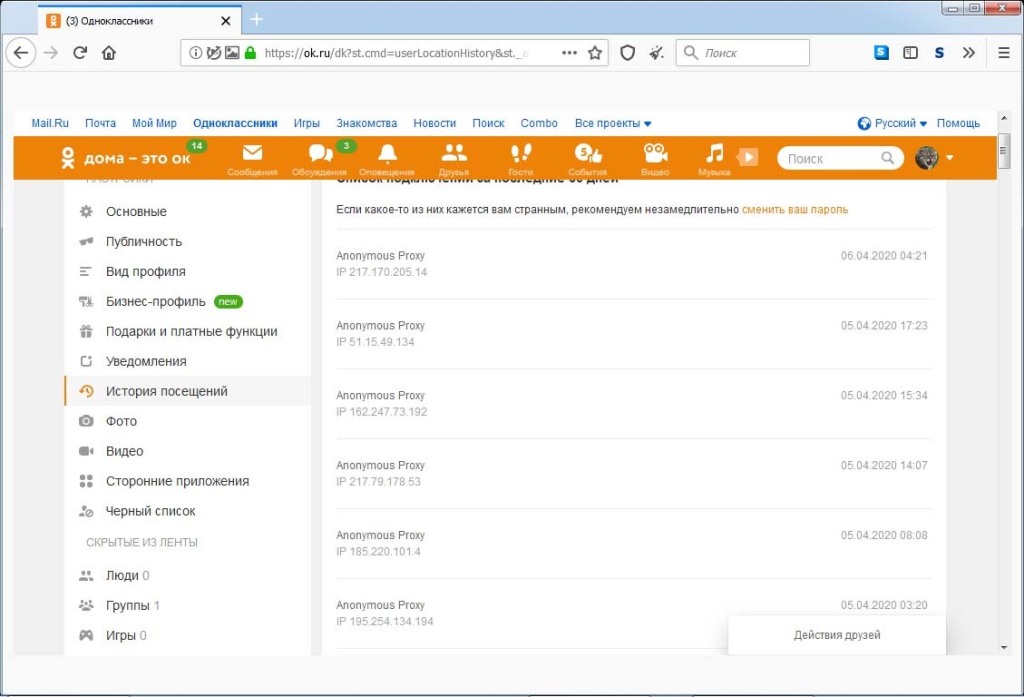
Task: Open События events icon
Action: click(587, 155)
